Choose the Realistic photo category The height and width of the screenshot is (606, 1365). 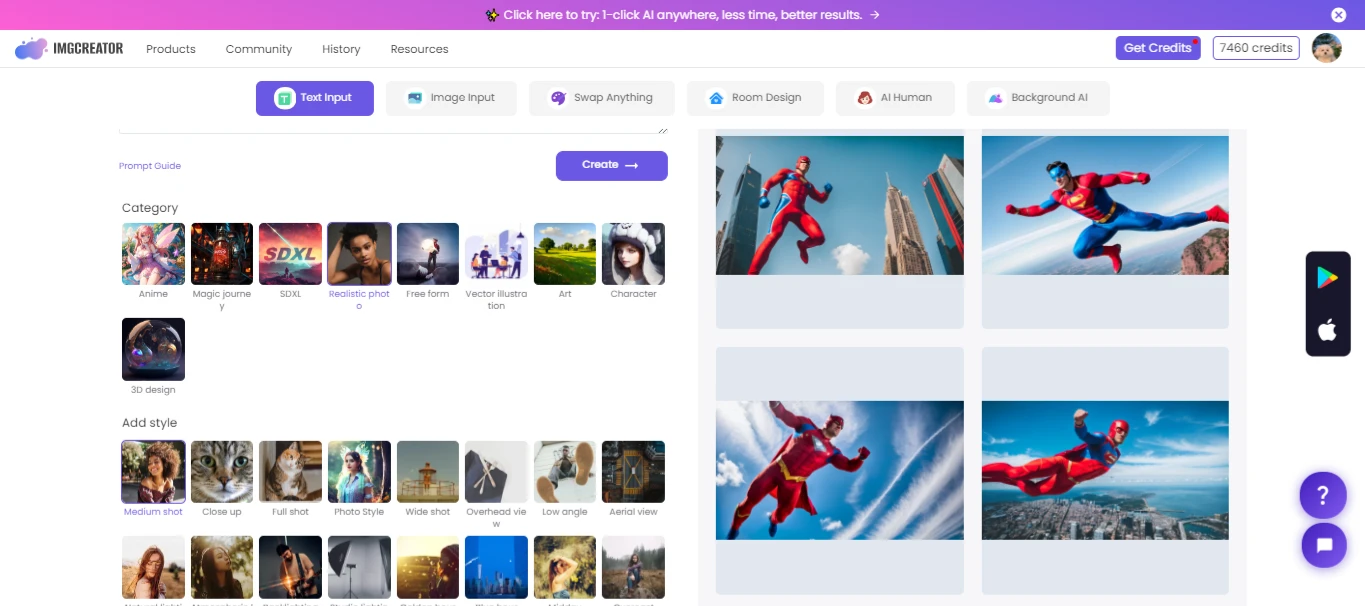359,254
